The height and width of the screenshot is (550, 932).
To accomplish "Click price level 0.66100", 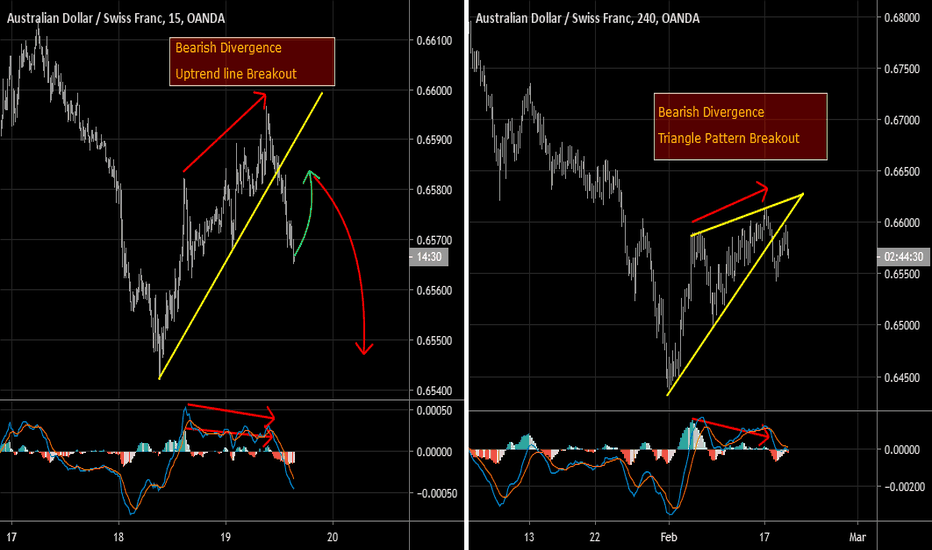I will pos(434,40).
